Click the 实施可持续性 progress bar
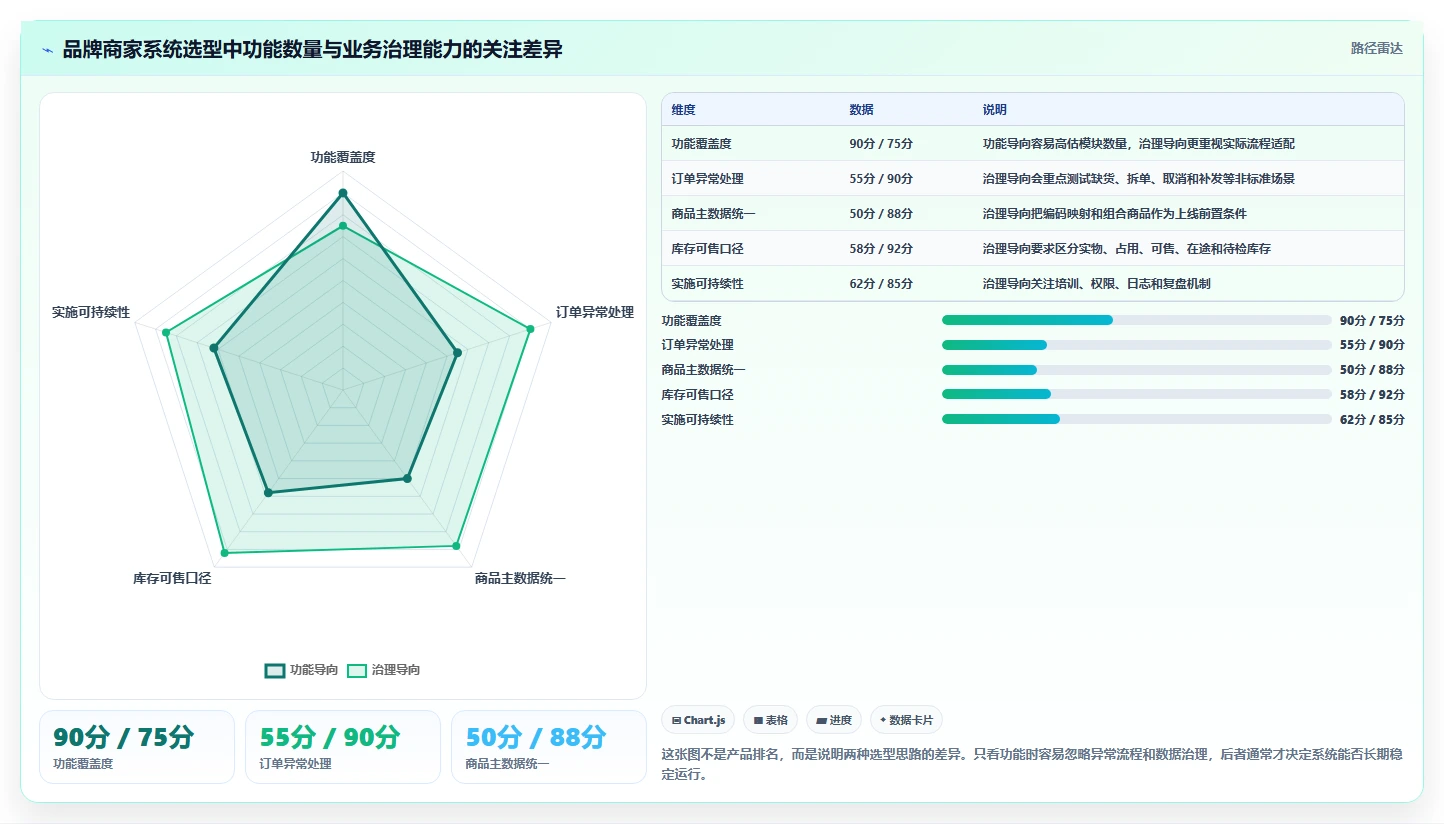The image size is (1444, 824). tap(1137, 420)
